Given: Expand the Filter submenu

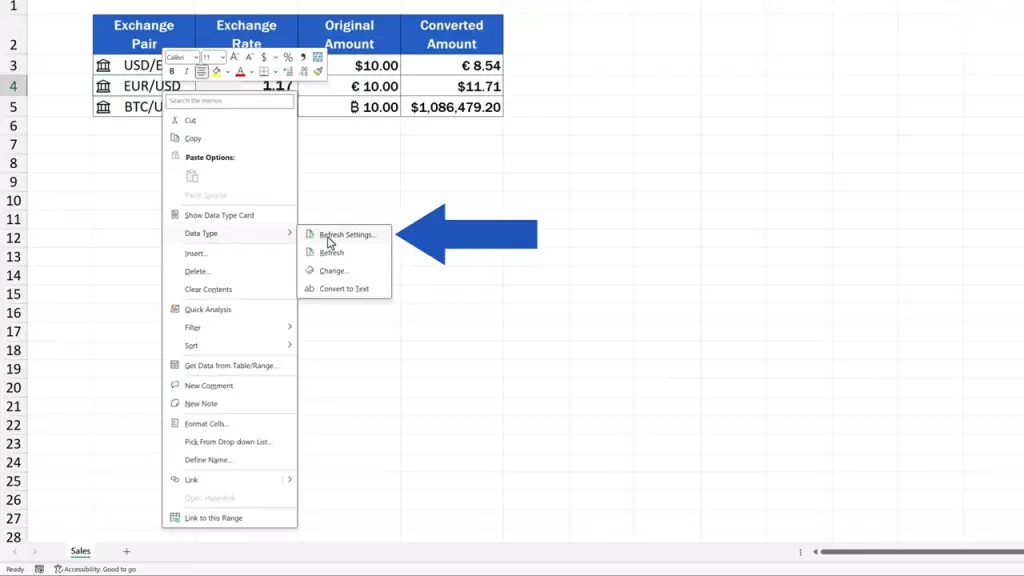Looking at the screenshot, I should [230, 327].
